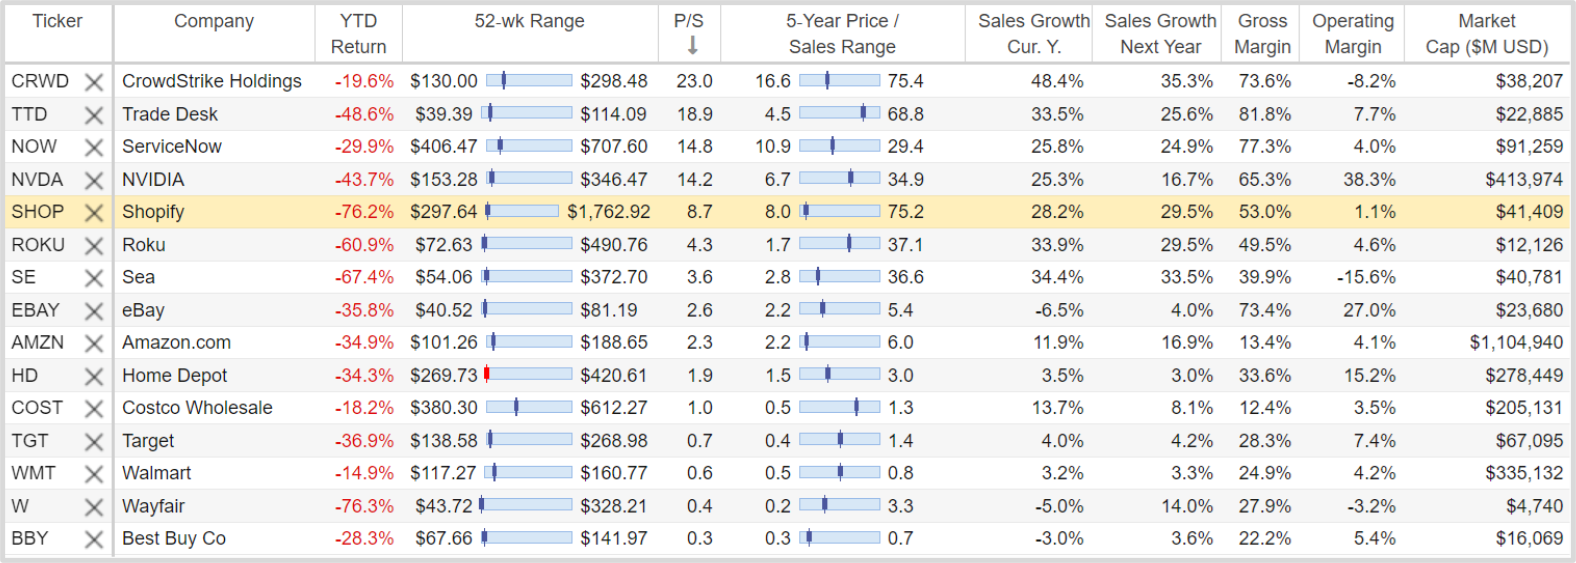Image resolution: width=1576 pixels, height=563 pixels.
Task: Remove AMZN row with its X icon
Action: pyautogui.click(x=94, y=344)
